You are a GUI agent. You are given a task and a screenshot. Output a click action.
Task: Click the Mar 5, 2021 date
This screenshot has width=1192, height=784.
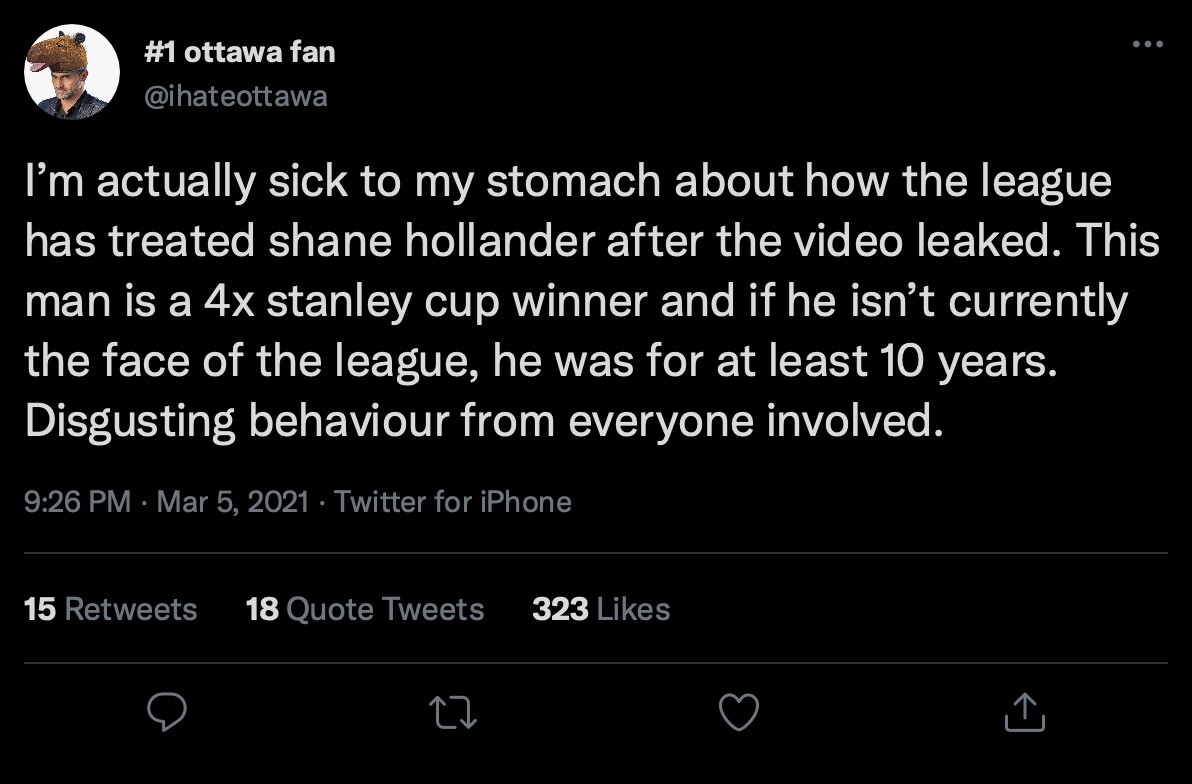click(233, 501)
